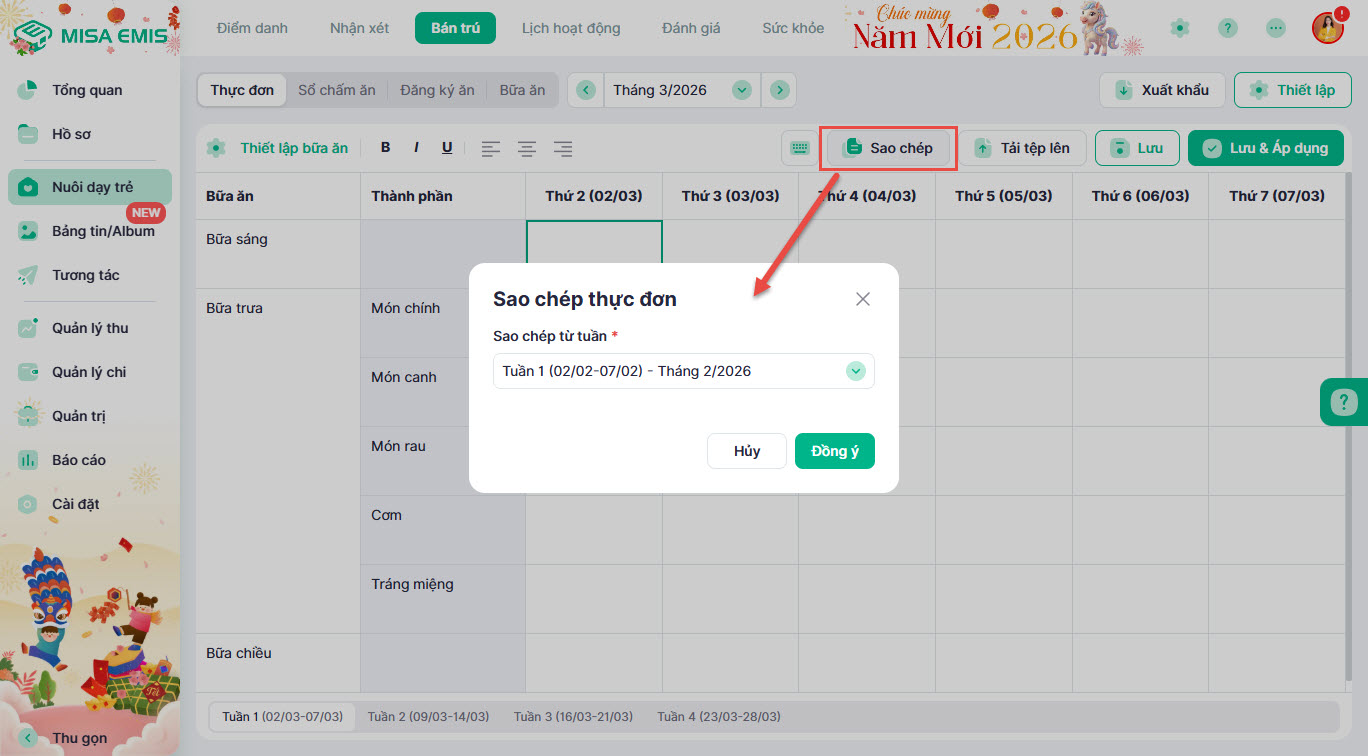Switch to the Sổ chấm ăn tab
The image size is (1368, 756).
(x=337, y=90)
